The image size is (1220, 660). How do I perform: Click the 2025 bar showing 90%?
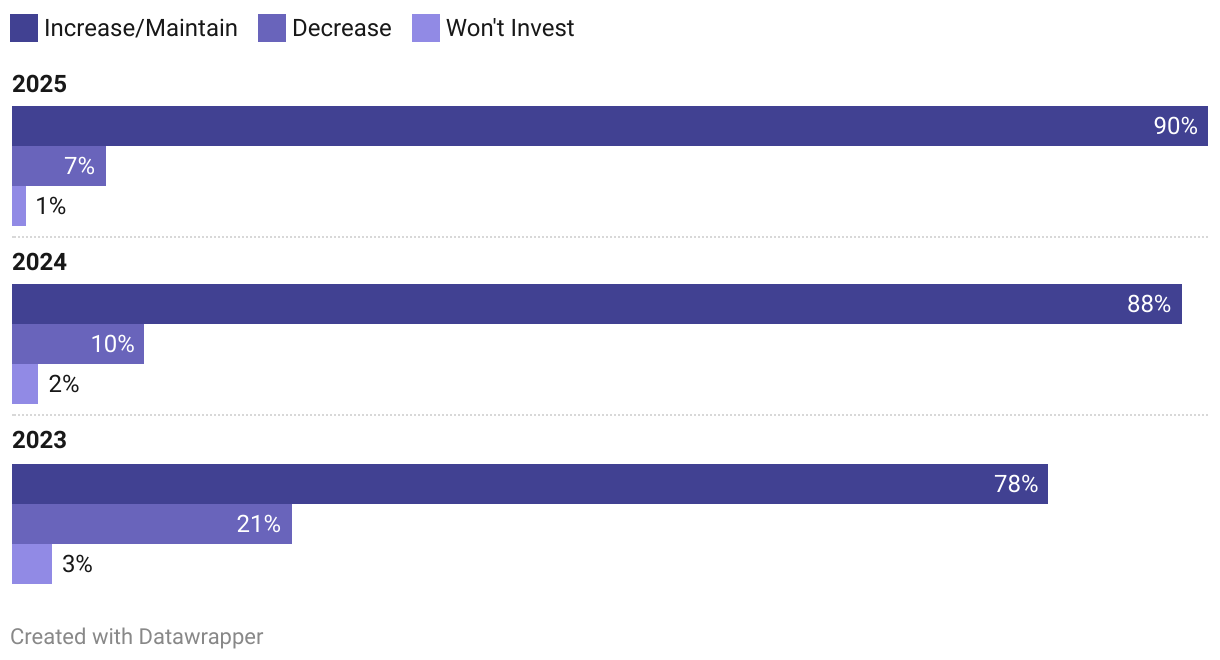point(610,126)
